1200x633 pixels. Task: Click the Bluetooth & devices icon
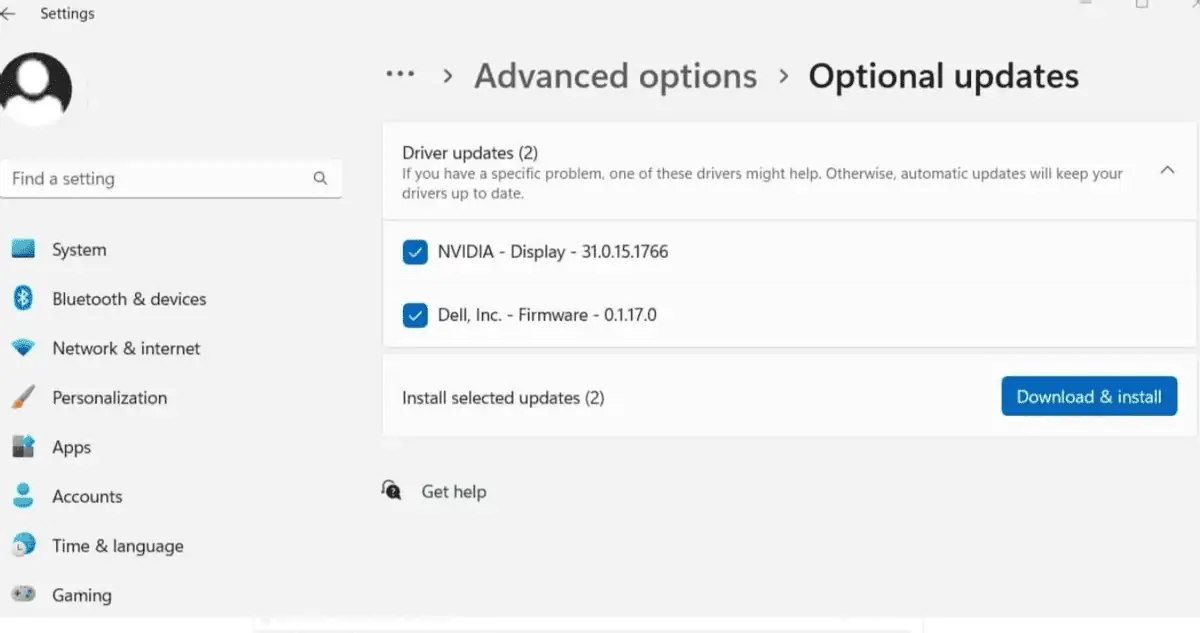click(x=23, y=299)
